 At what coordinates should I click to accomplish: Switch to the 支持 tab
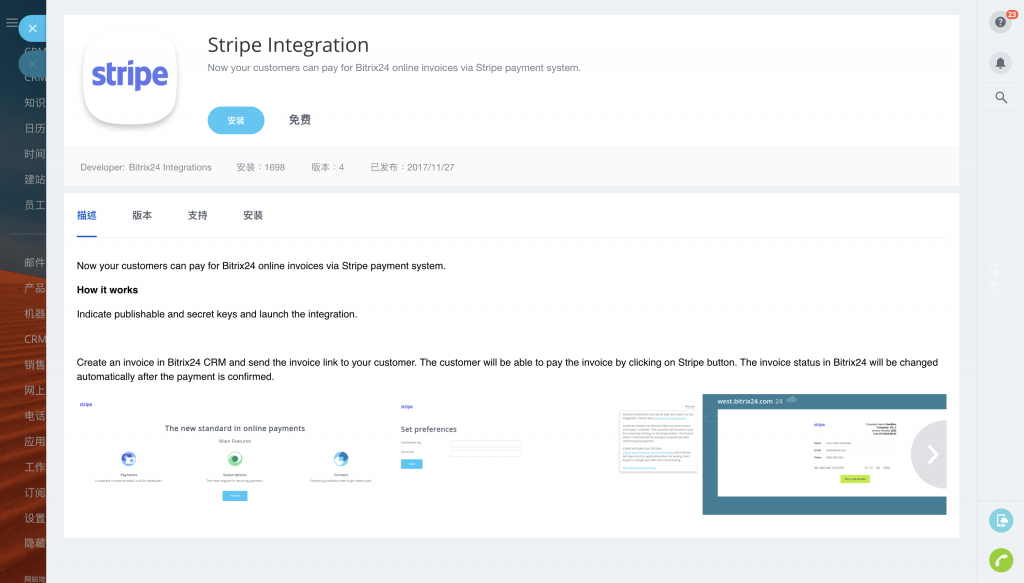197,215
